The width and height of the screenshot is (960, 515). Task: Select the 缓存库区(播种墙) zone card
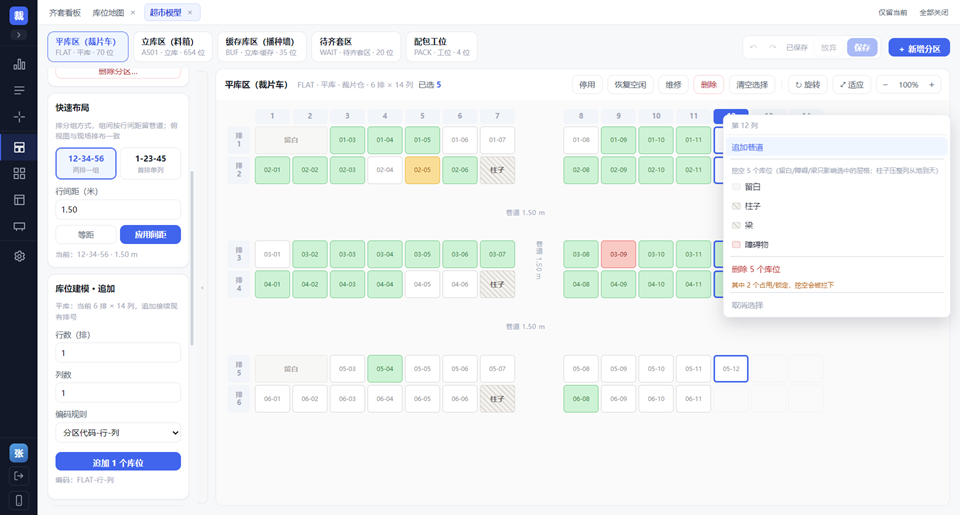(x=261, y=47)
